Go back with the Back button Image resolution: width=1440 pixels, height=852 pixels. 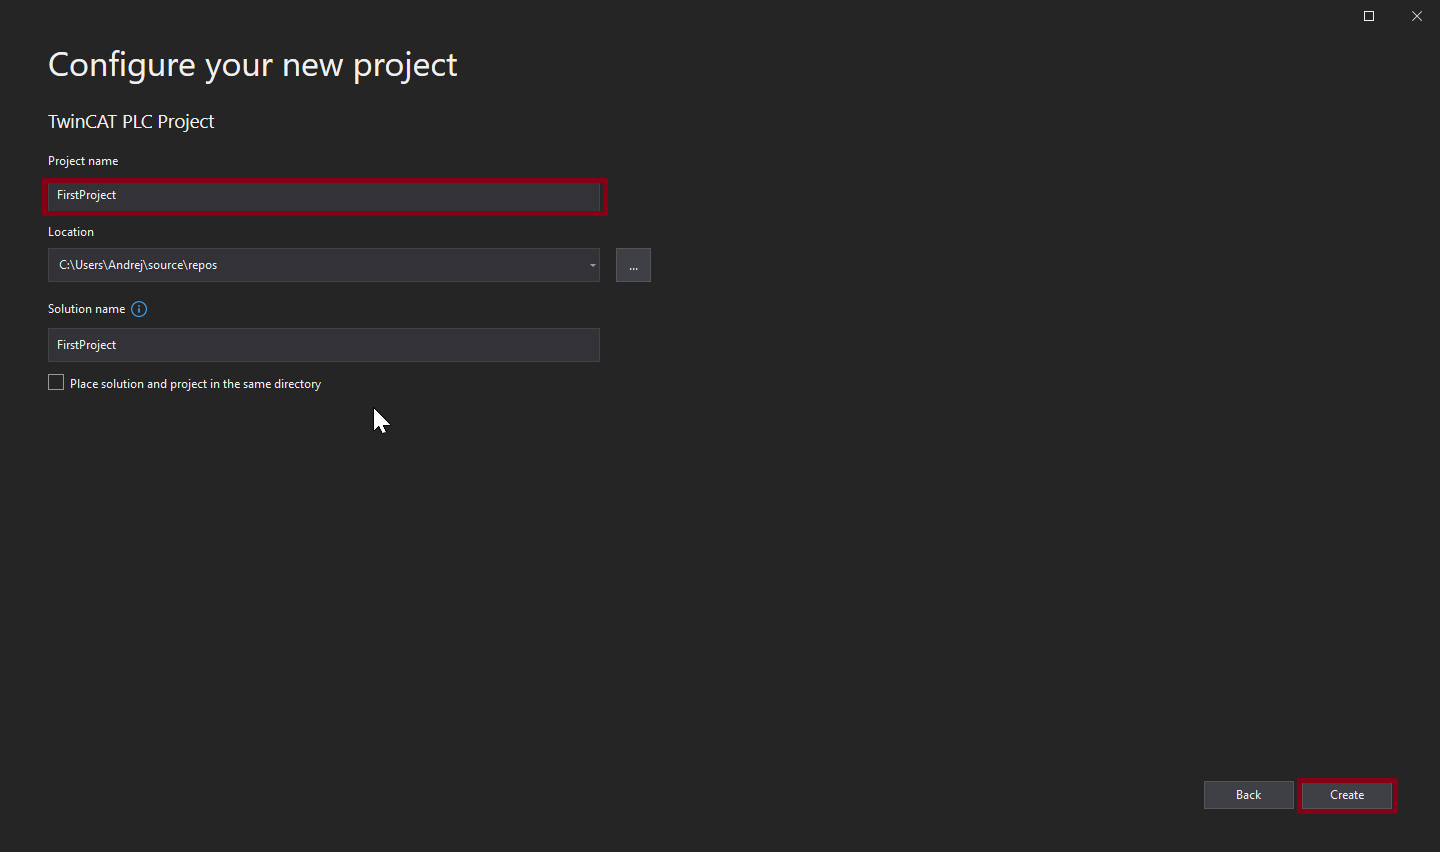[1248, 795]
